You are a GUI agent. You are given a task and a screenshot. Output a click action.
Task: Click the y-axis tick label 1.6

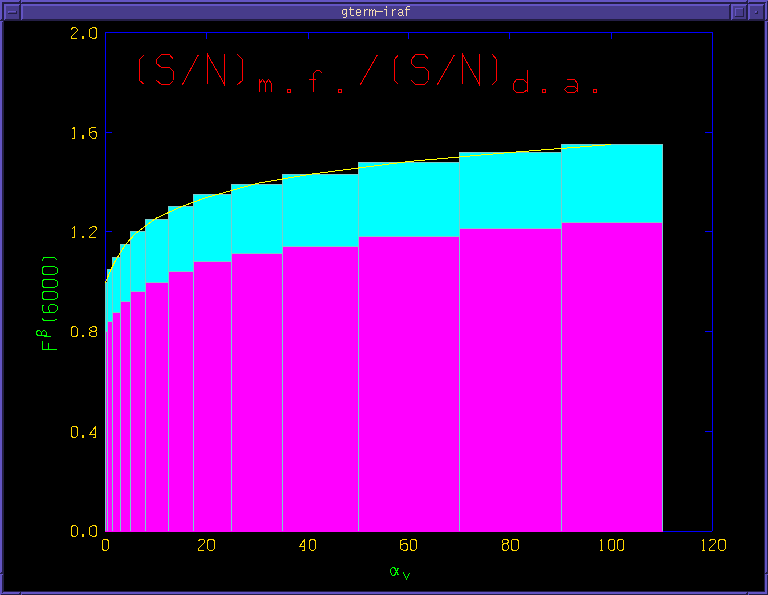point(84,133)
